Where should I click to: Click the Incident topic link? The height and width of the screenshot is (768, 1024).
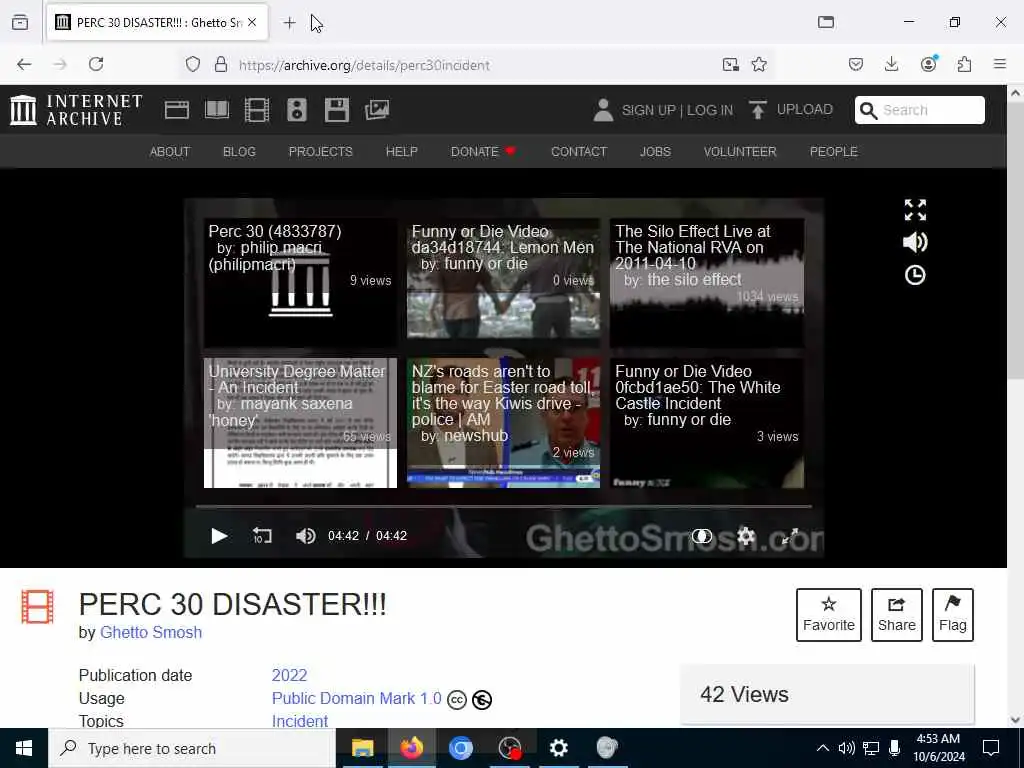(x=300, y=721)
